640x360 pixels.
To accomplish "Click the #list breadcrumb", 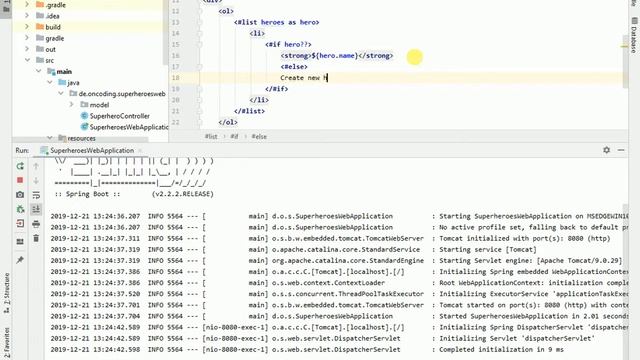I will coord(211,136).
